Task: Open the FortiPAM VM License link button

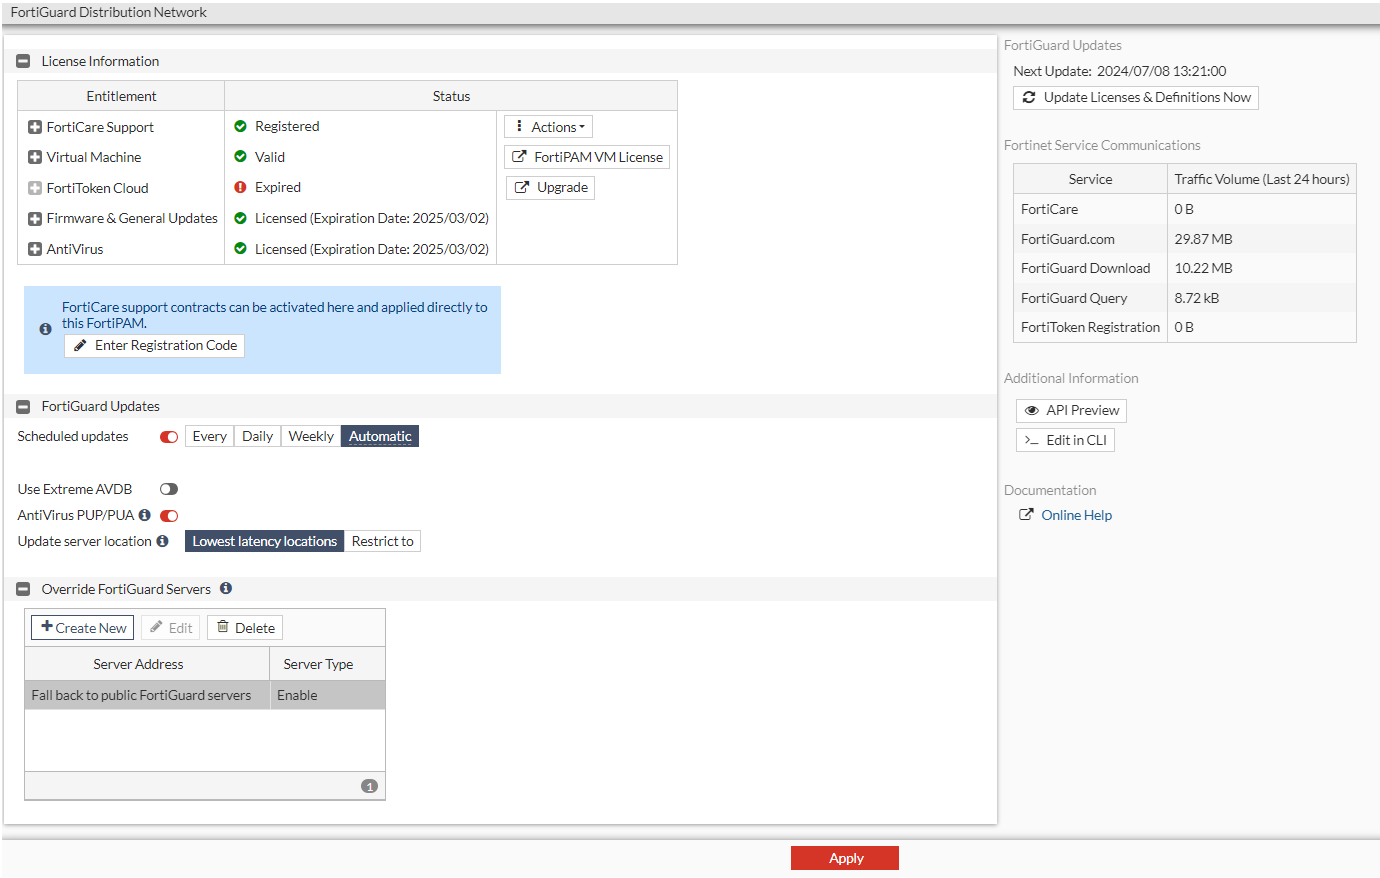Action: (587, 157)
